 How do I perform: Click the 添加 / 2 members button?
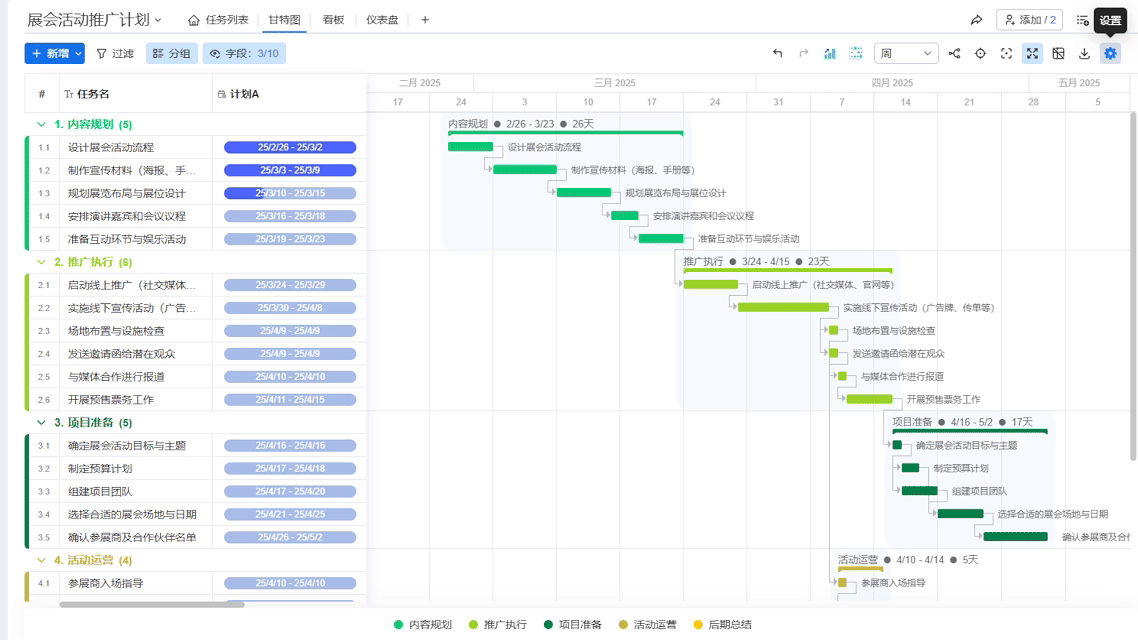click(x=1029, y=20)
